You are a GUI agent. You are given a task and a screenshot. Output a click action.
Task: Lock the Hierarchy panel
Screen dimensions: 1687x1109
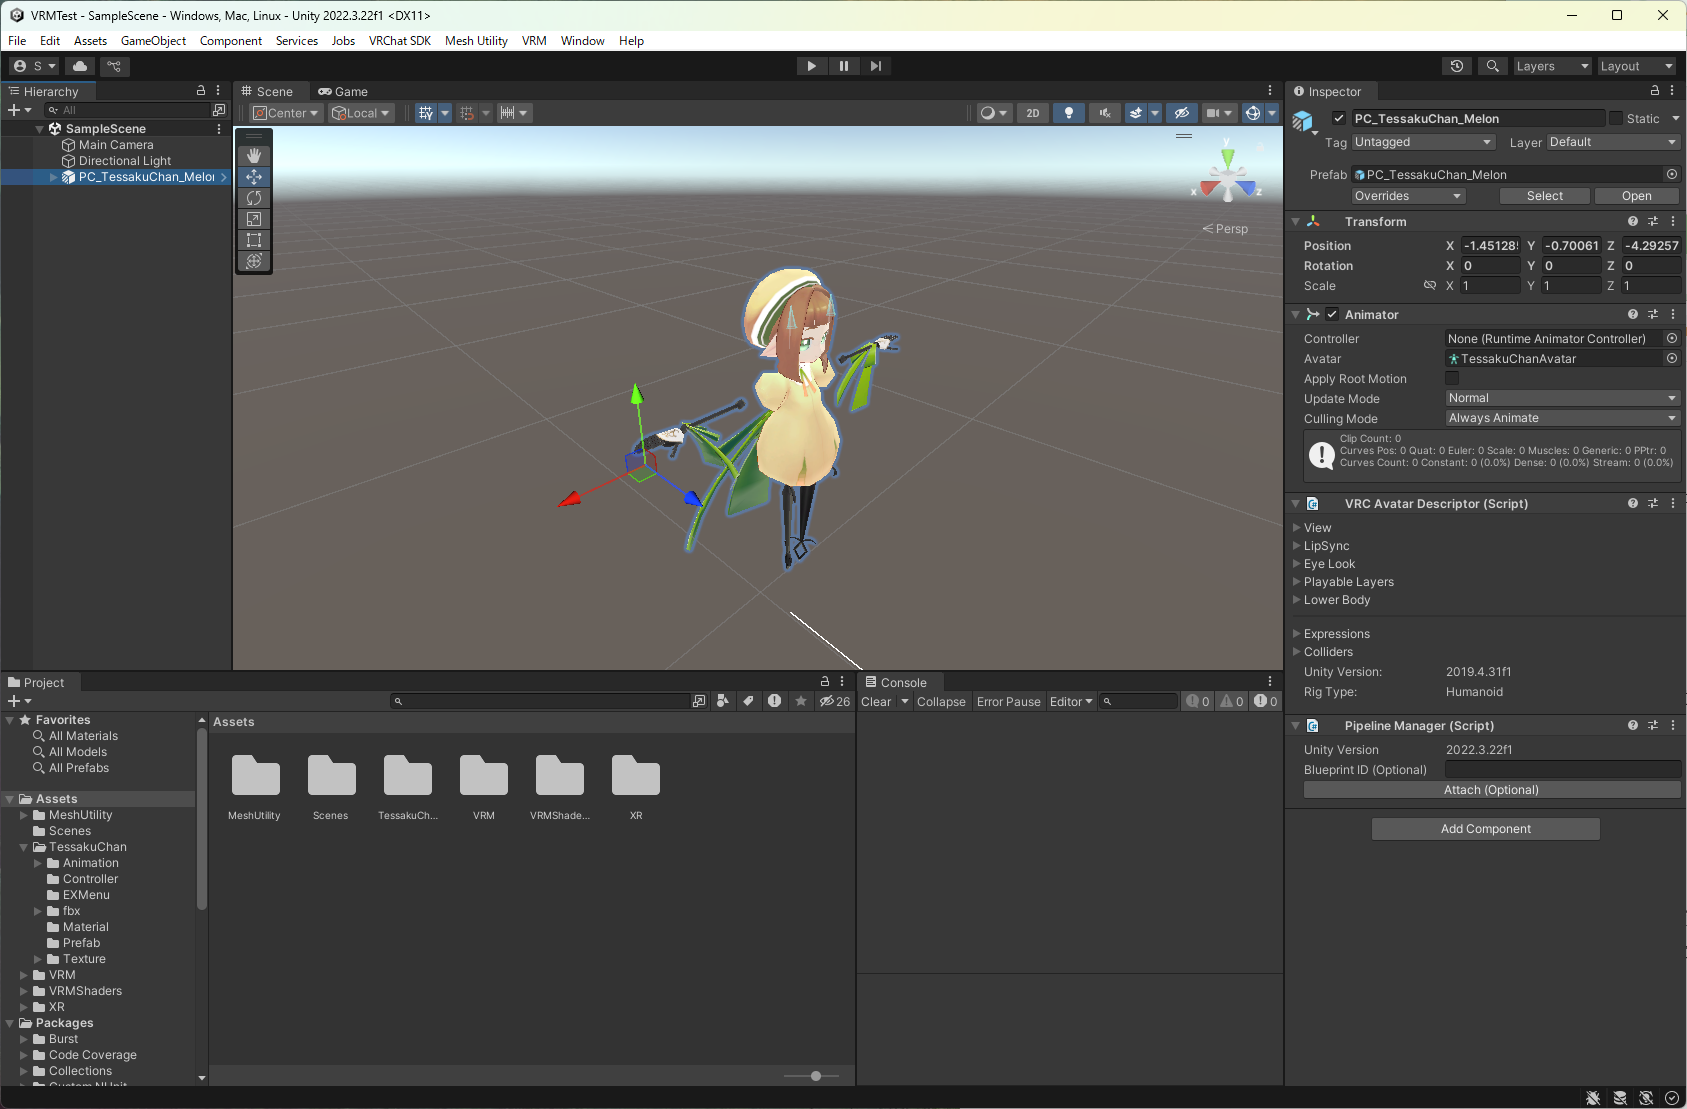[200, 91]
